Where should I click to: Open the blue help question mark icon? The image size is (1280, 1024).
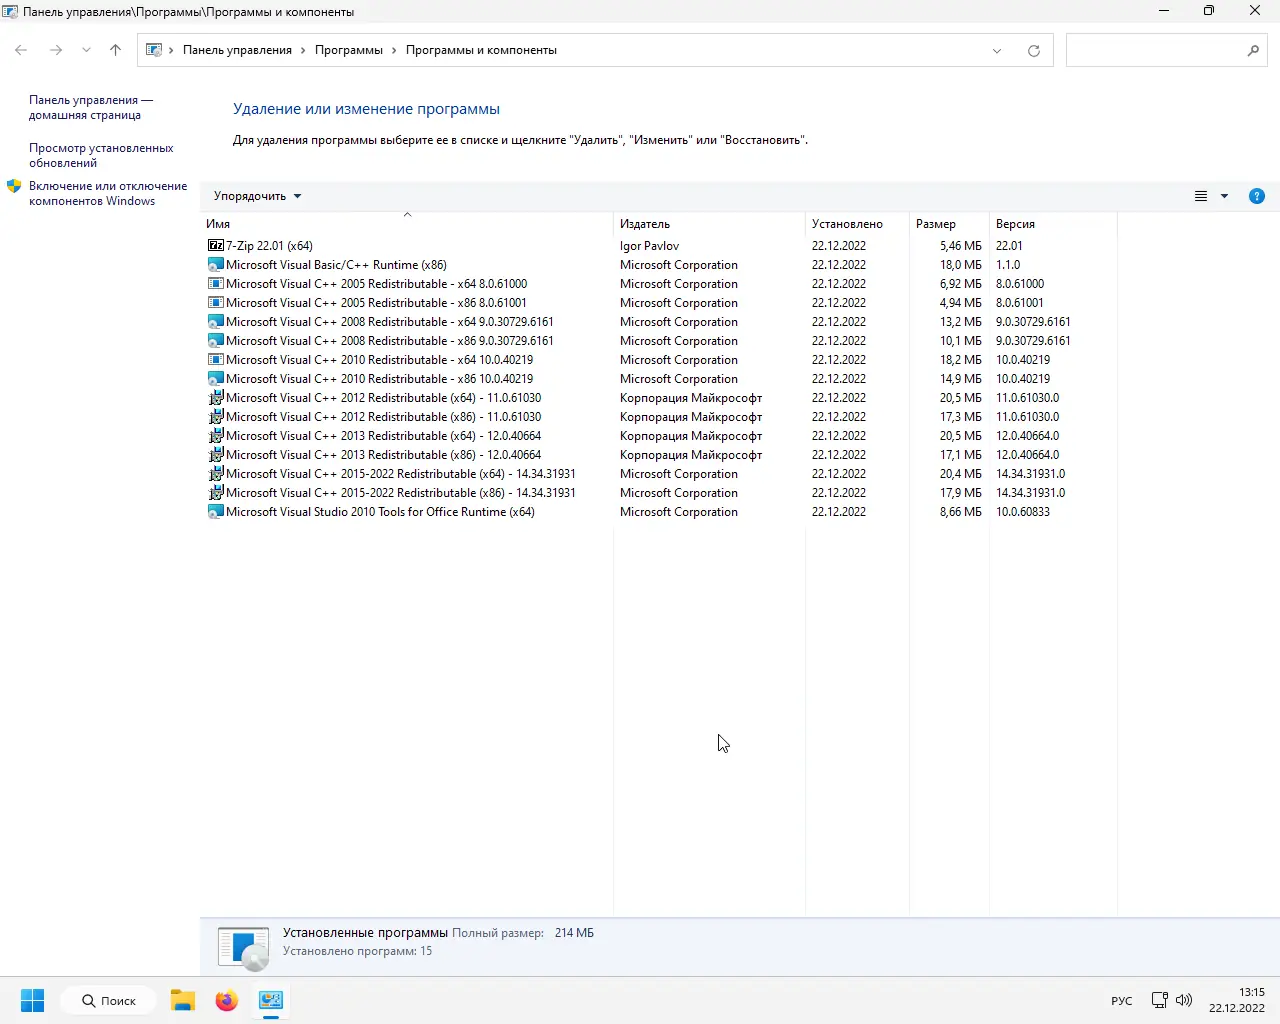[x=1257, y=196]
